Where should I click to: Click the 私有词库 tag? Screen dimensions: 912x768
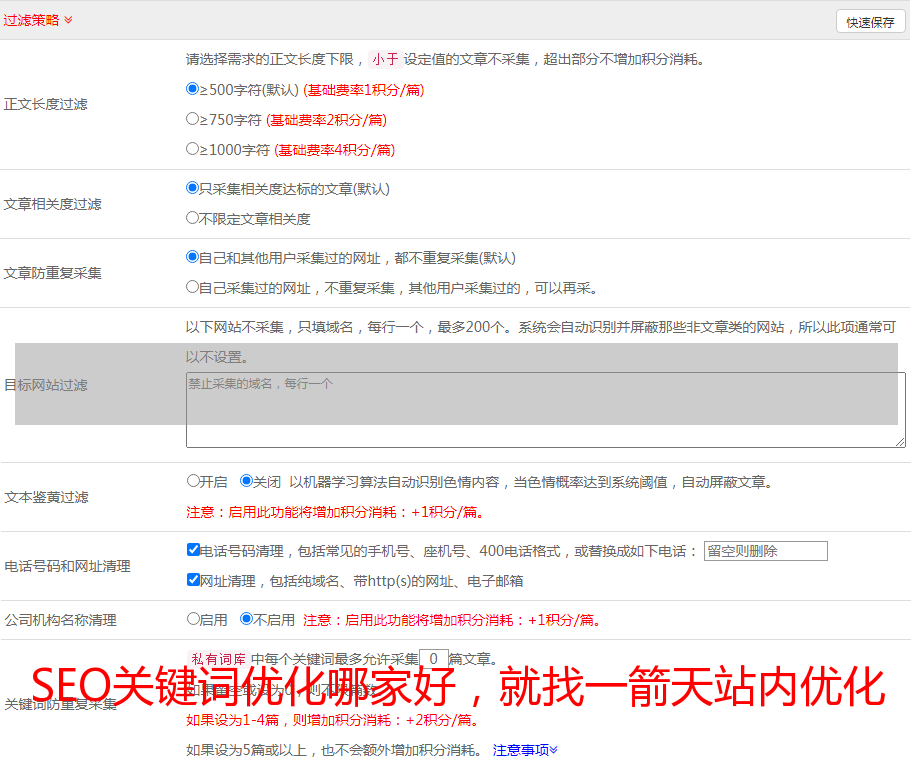click(219, 659)
